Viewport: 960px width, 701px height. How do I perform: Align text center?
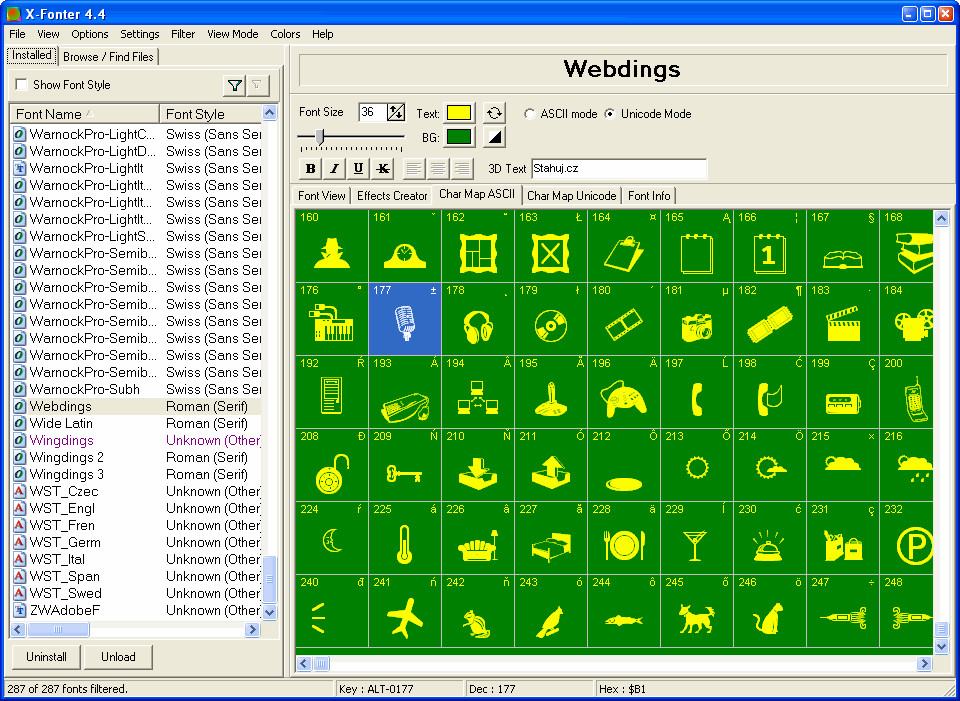point(438,168)
